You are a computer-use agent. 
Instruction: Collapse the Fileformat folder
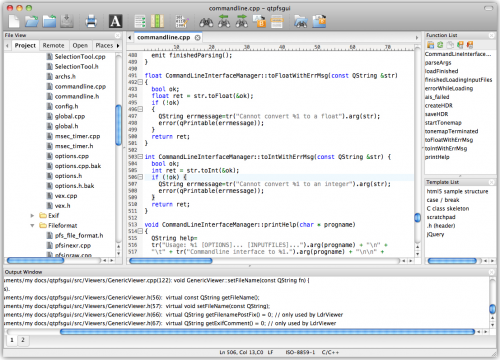pyautogui.click(x=32, y=226)
